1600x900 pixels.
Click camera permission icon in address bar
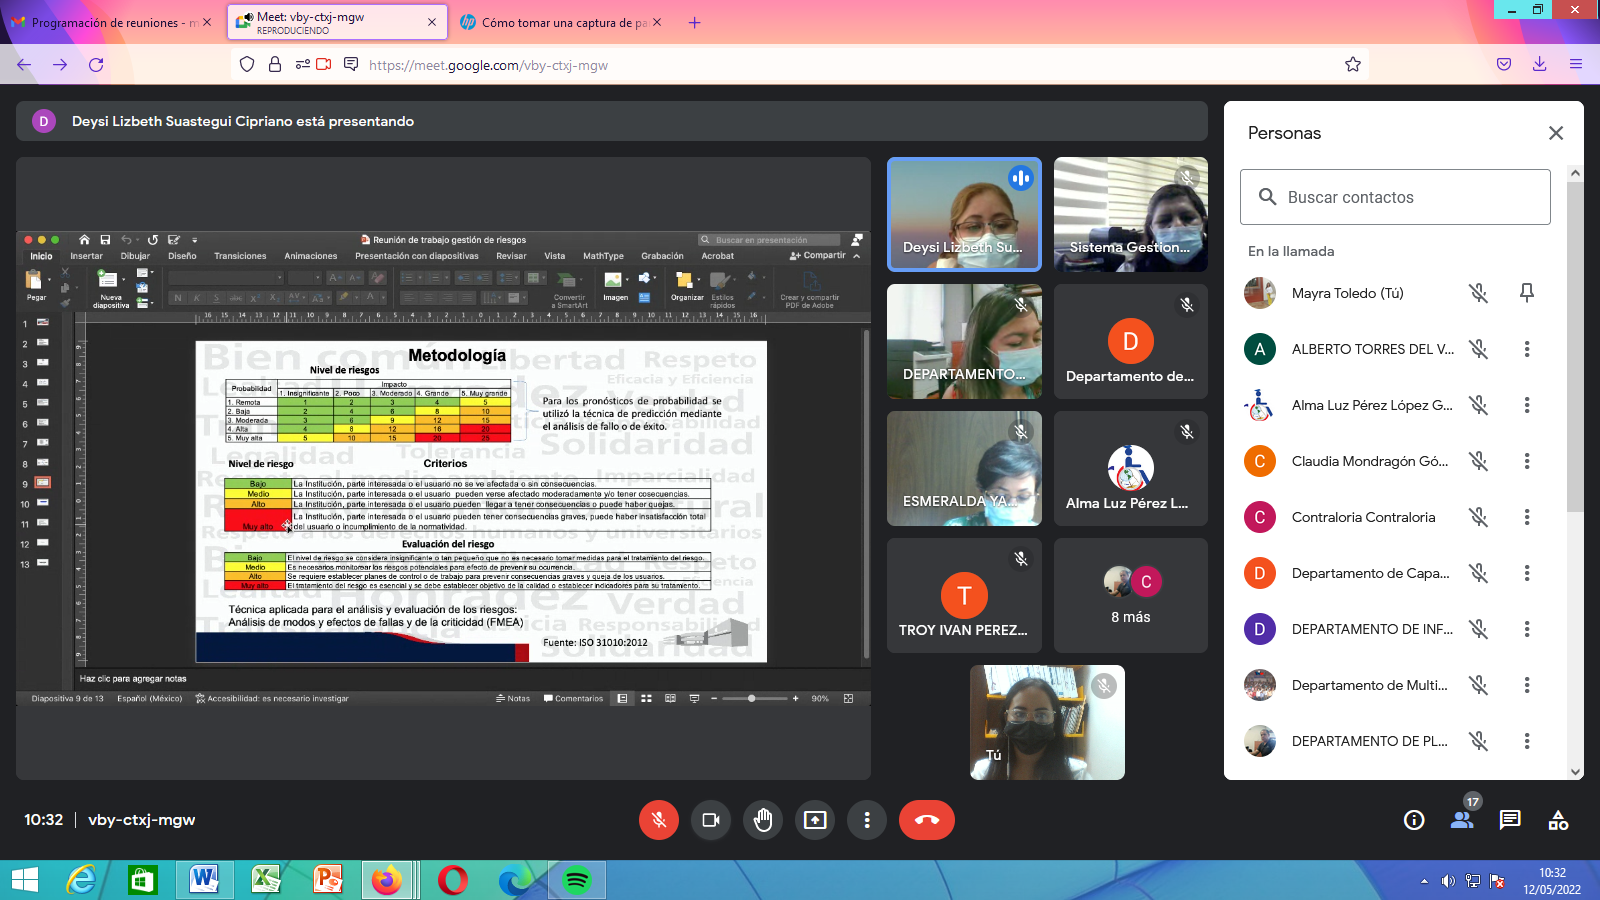pos(323,64)
